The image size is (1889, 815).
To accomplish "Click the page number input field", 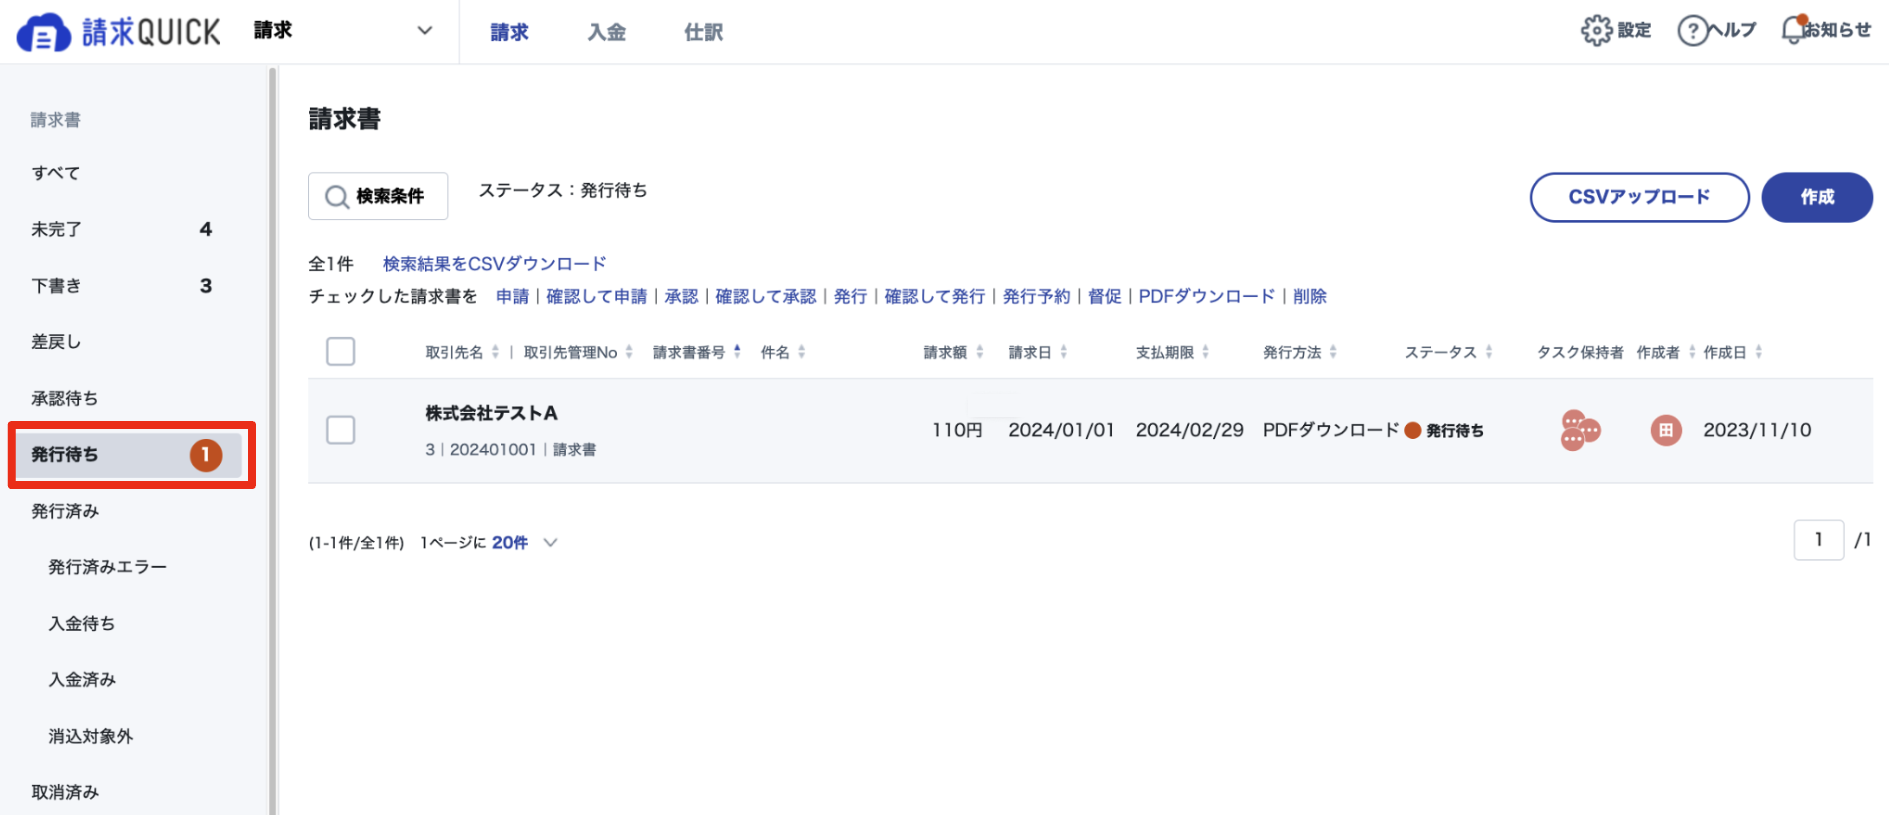I will [x=1818, y=540].
